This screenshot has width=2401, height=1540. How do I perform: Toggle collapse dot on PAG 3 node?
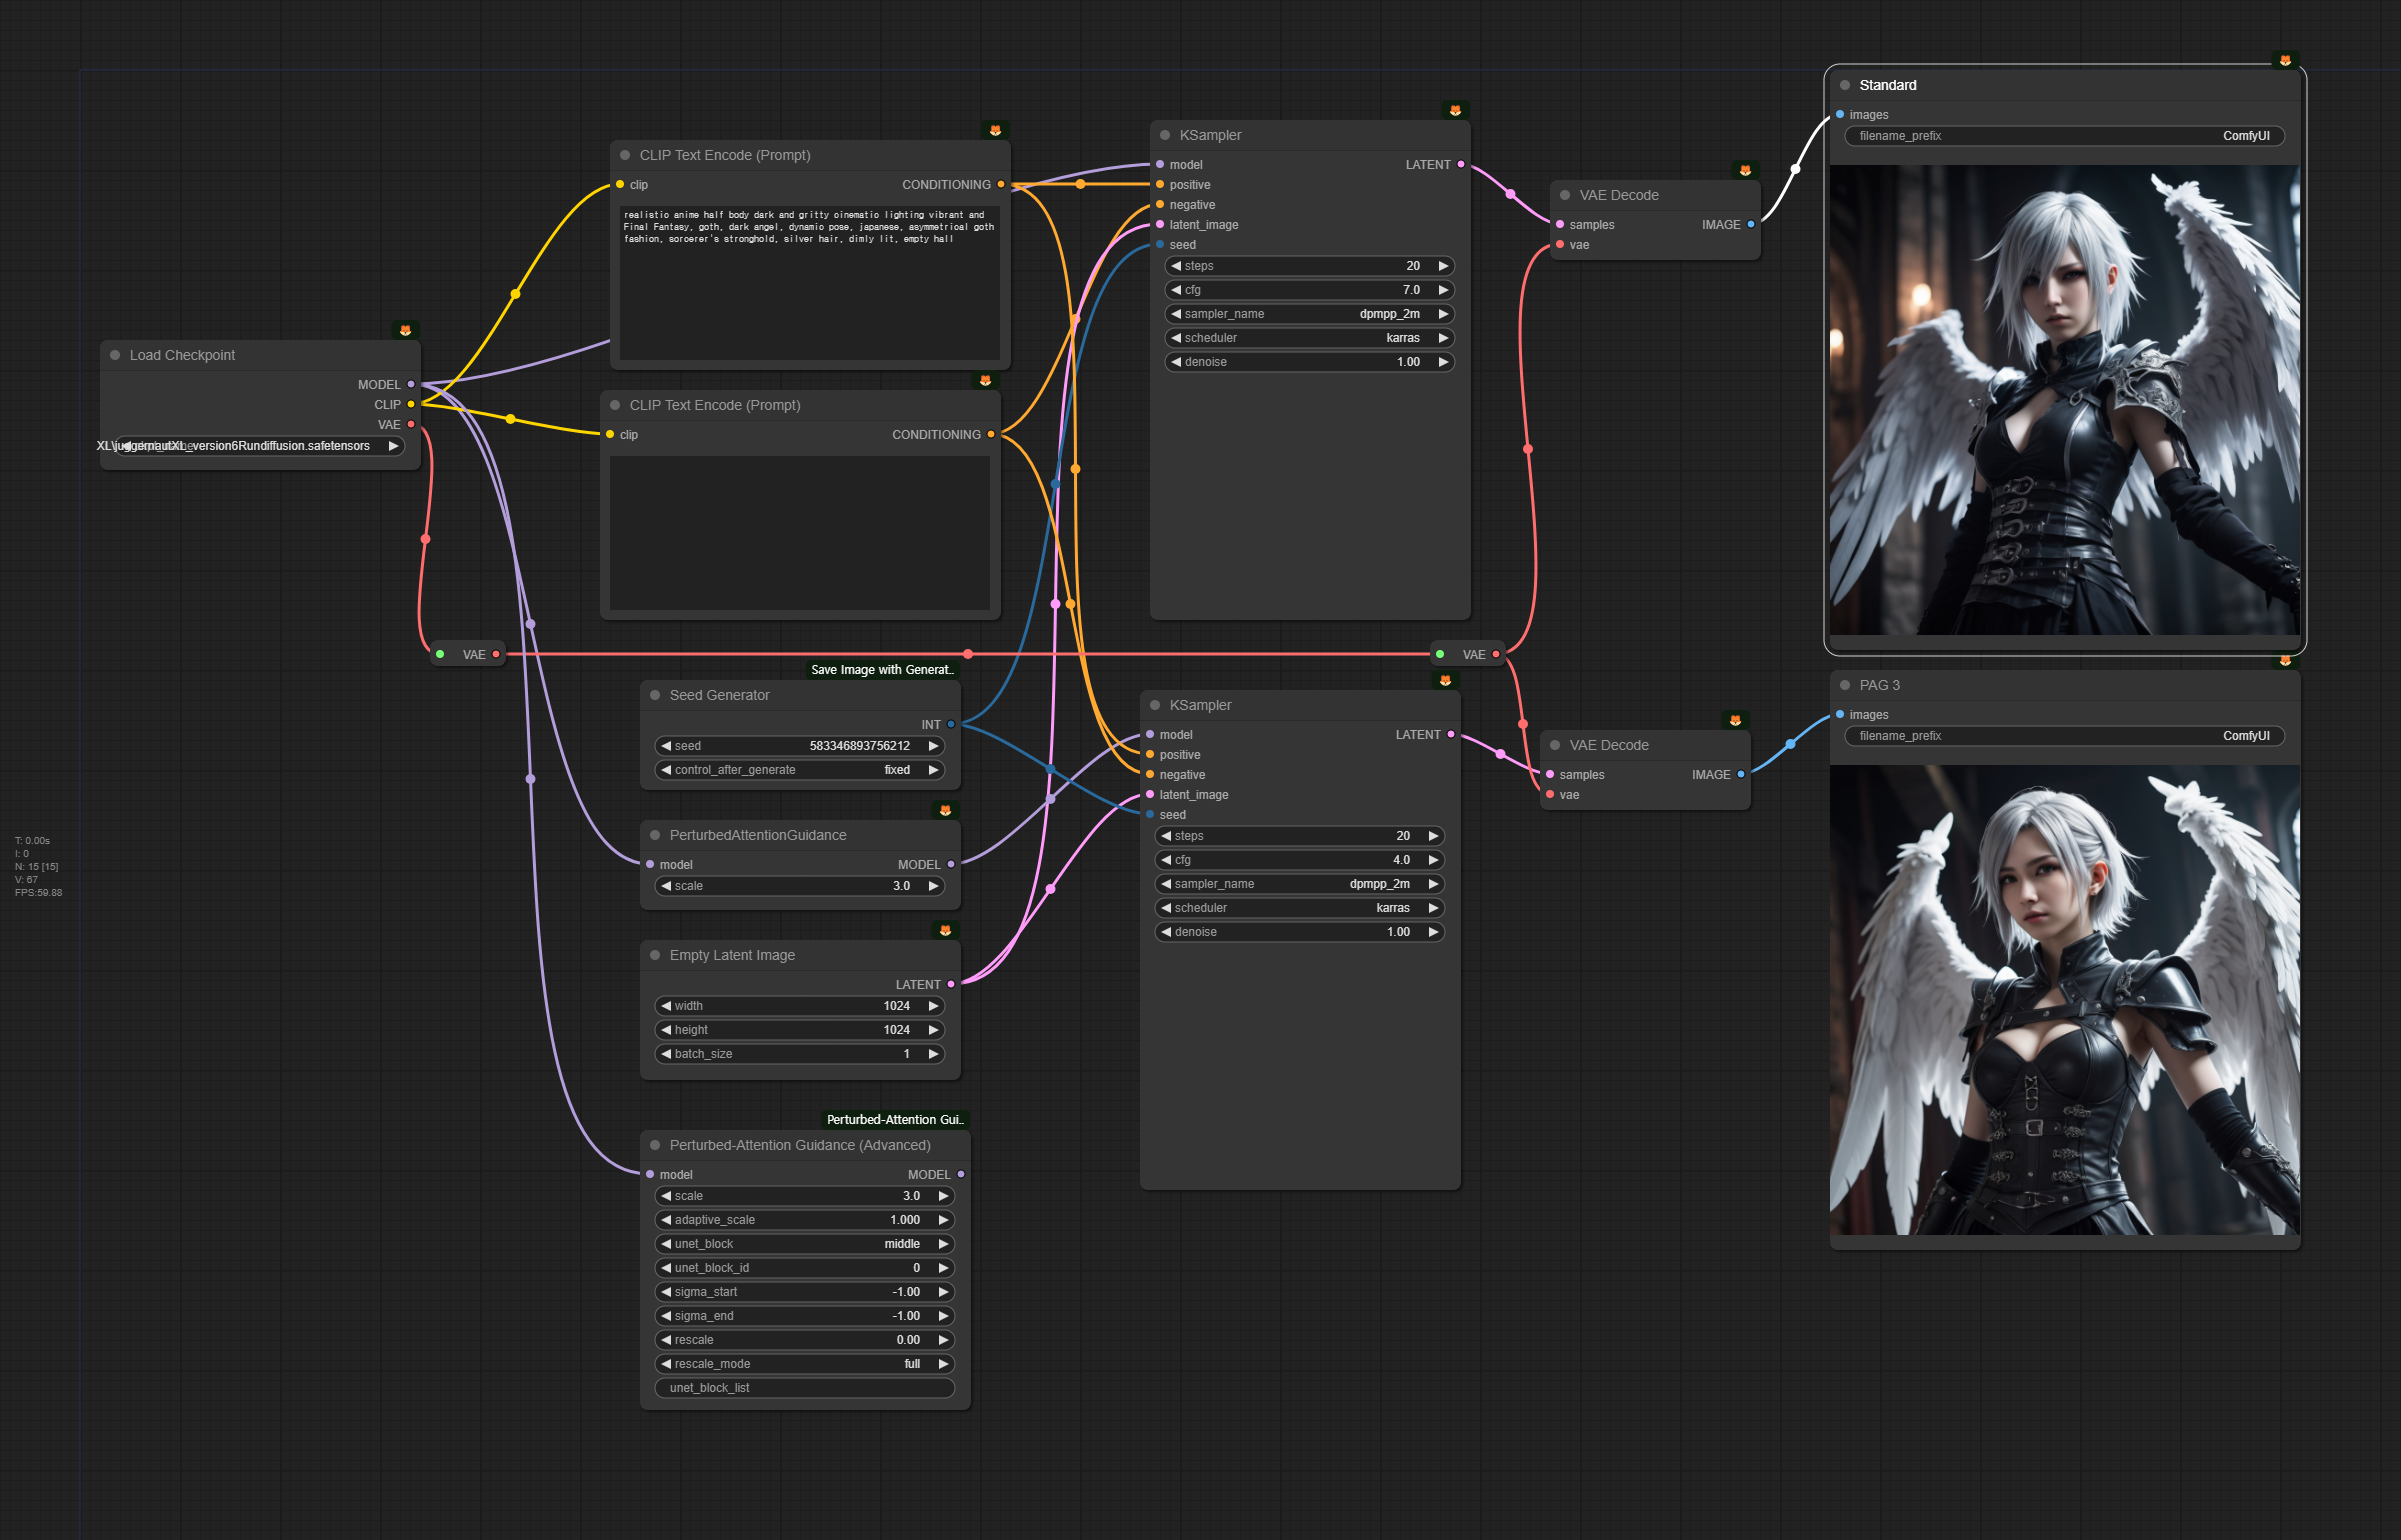(x=1845, y=685)
